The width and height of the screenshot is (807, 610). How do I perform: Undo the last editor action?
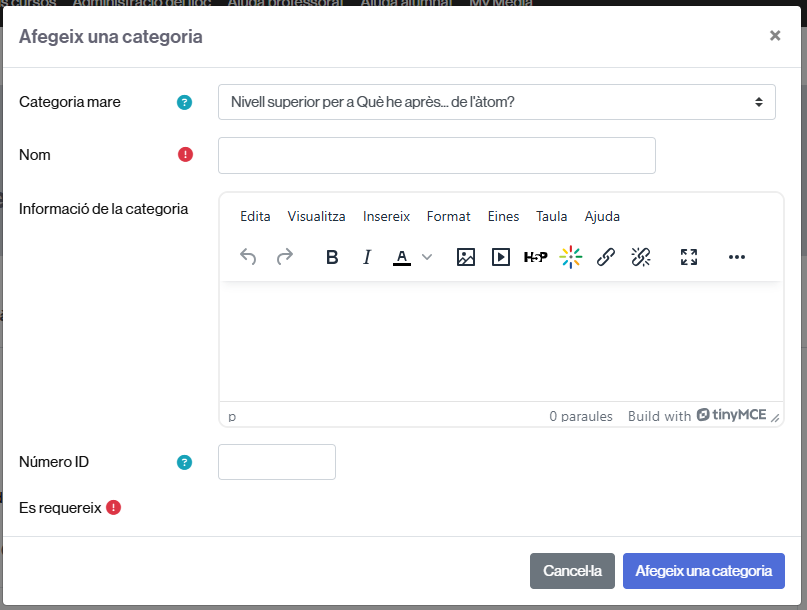[248, 257]
